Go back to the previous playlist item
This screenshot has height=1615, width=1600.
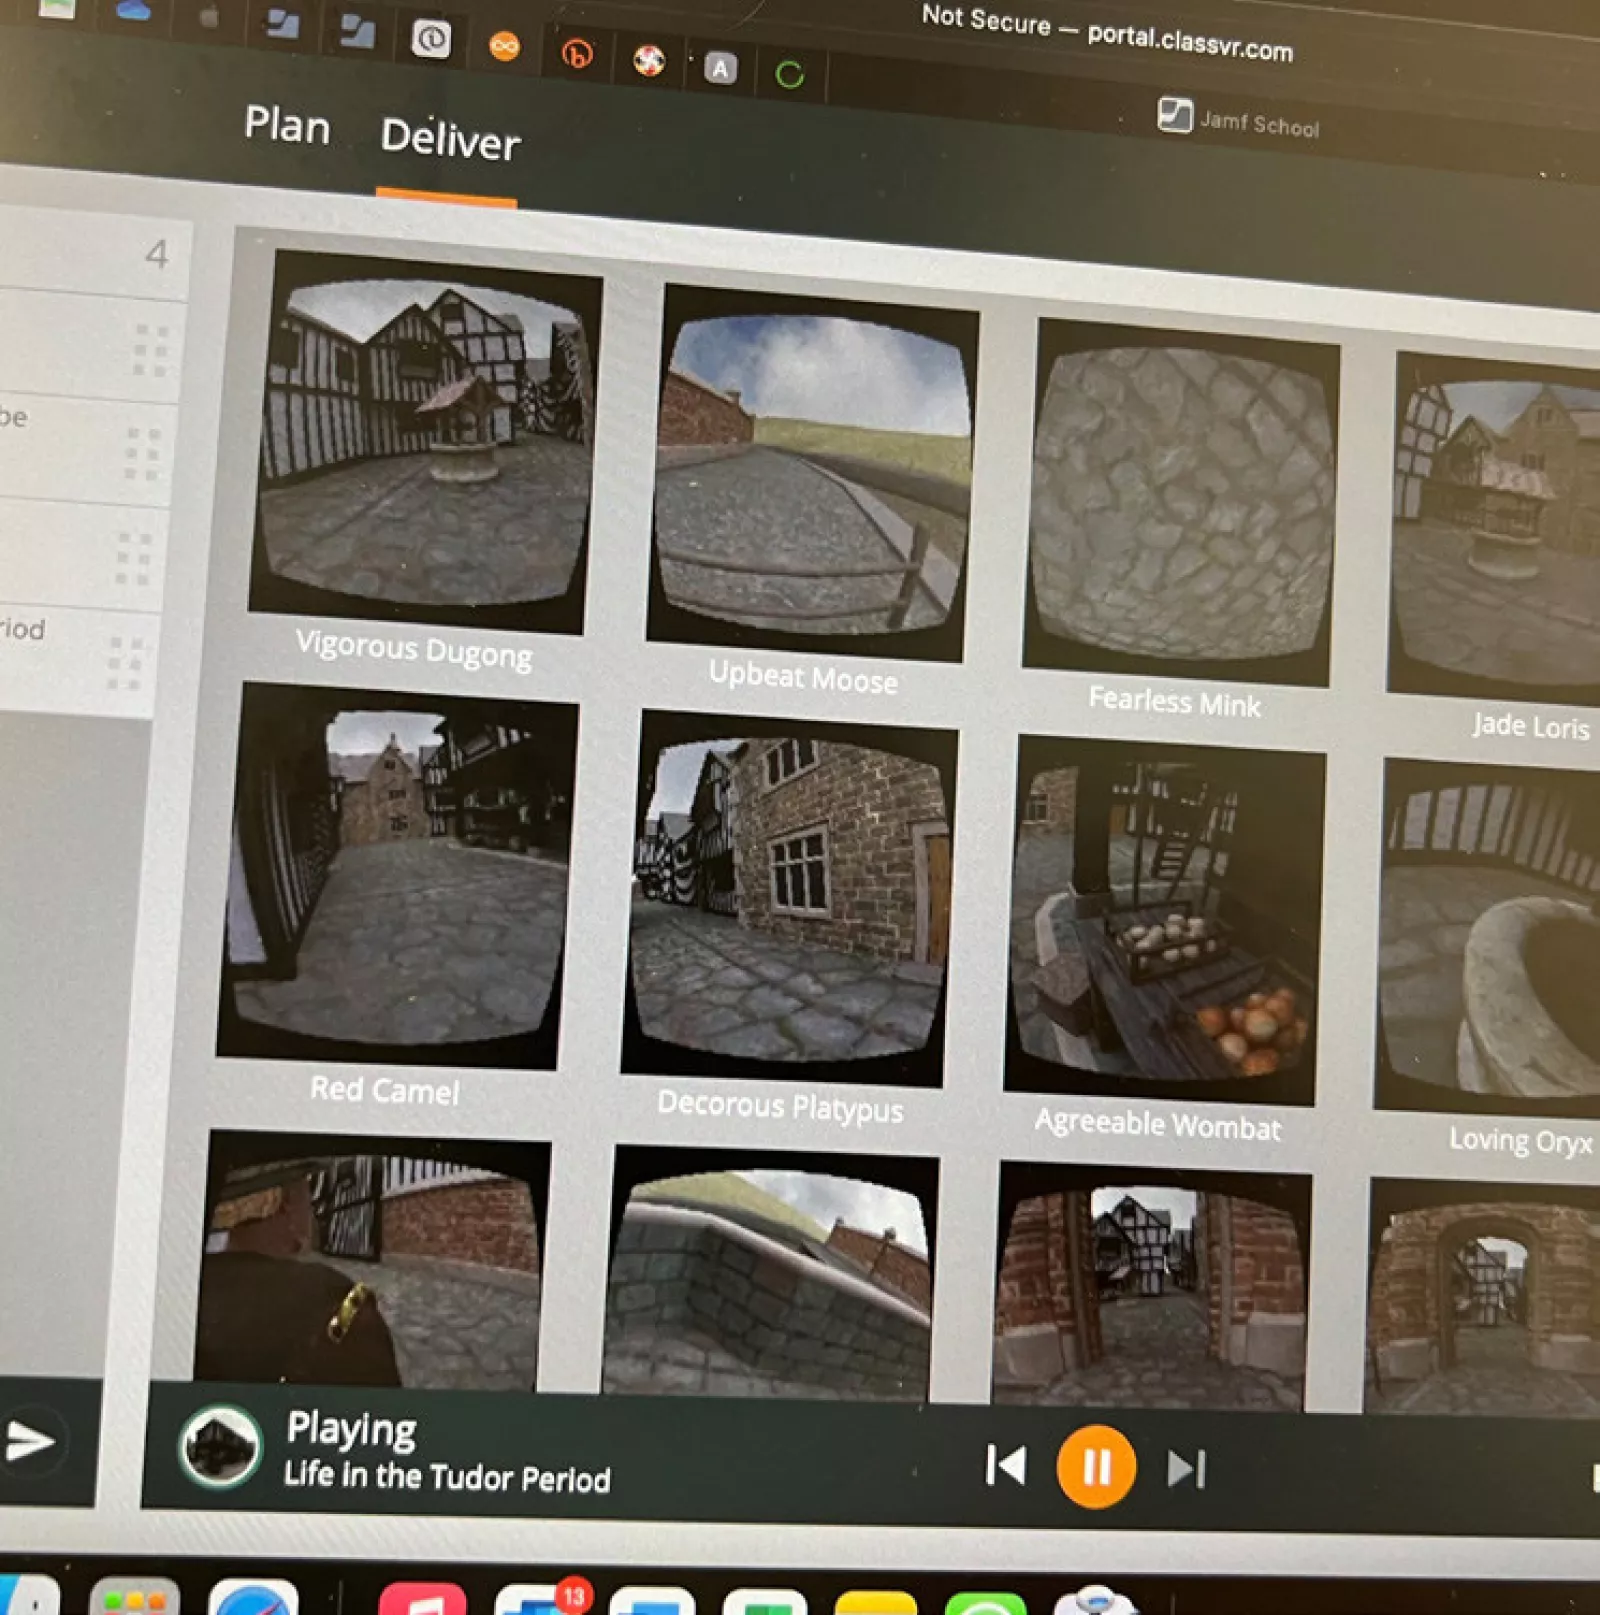[1005, 1465]
